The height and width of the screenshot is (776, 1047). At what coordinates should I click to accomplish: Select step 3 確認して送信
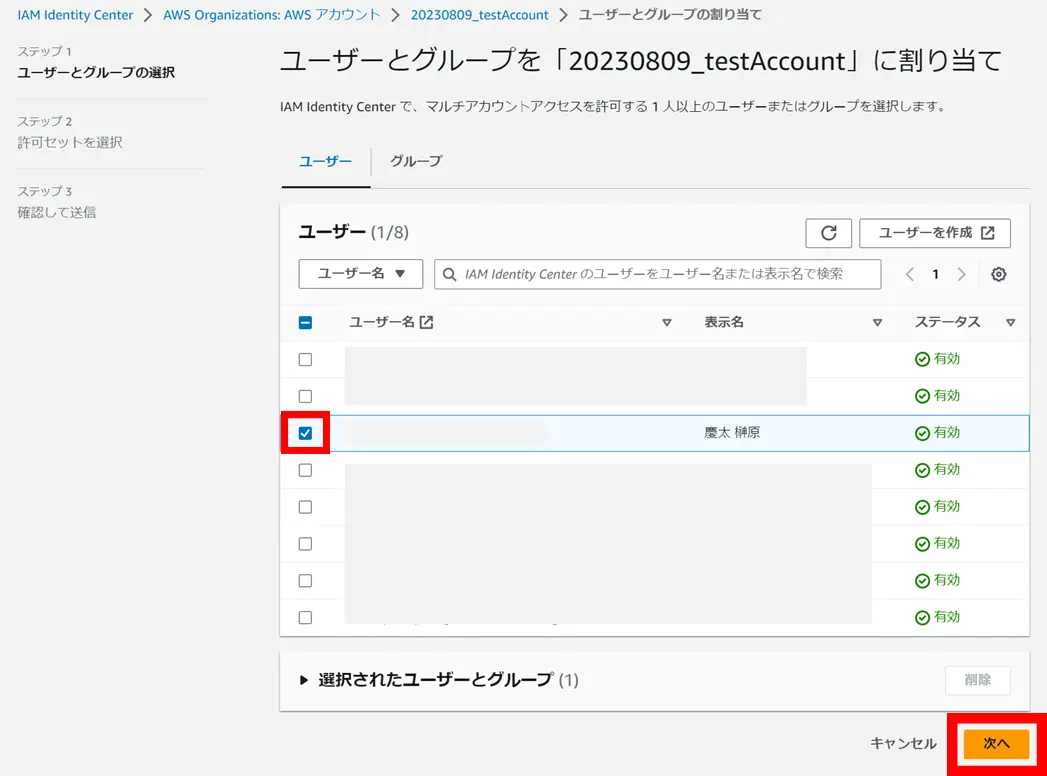point(57,212)
